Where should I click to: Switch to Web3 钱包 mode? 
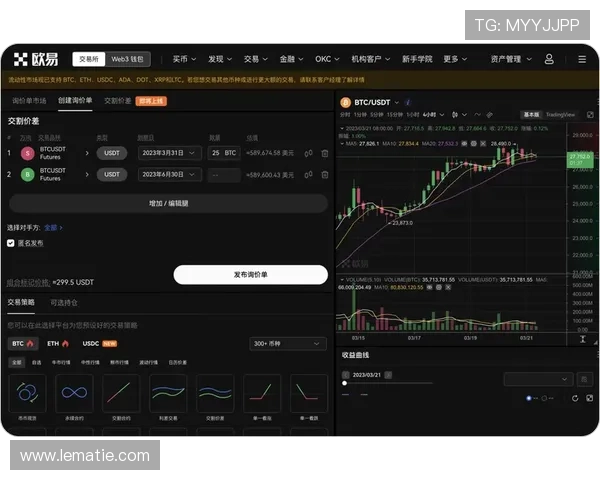127,59
